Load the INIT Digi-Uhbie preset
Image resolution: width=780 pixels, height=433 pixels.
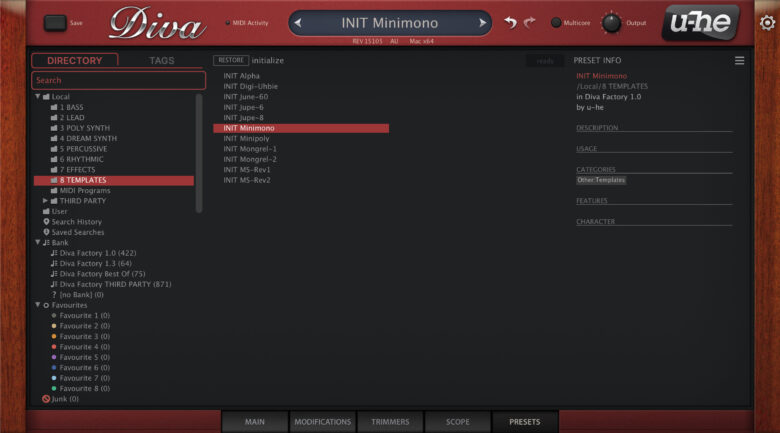coord(250,86)
